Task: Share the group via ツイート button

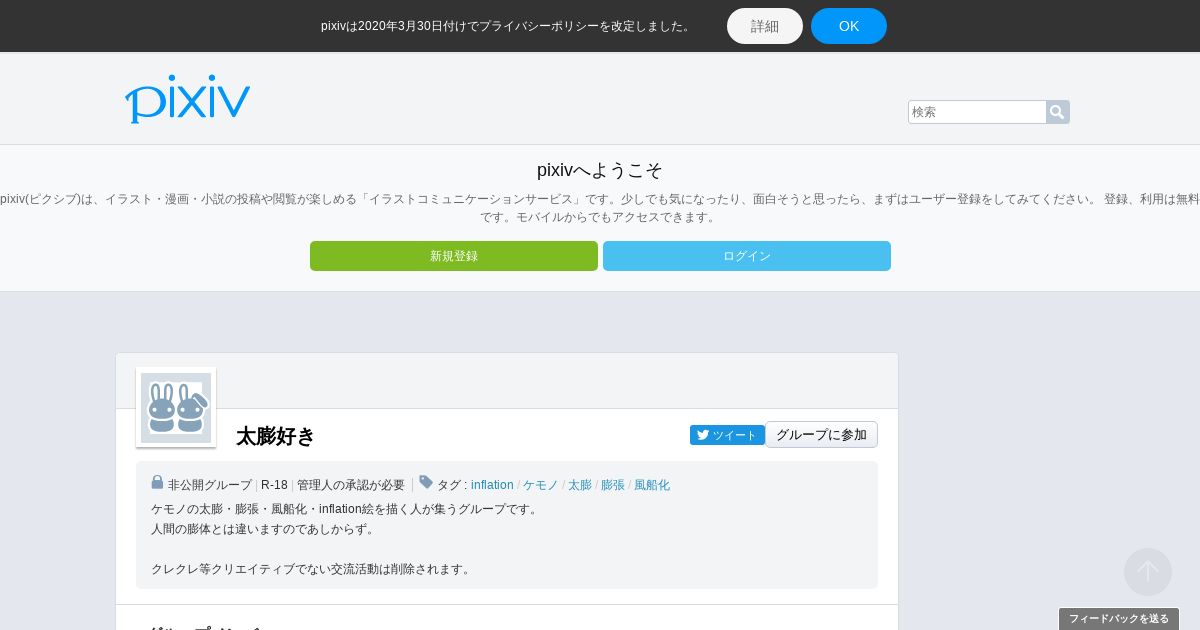Action: pos(727,435)
